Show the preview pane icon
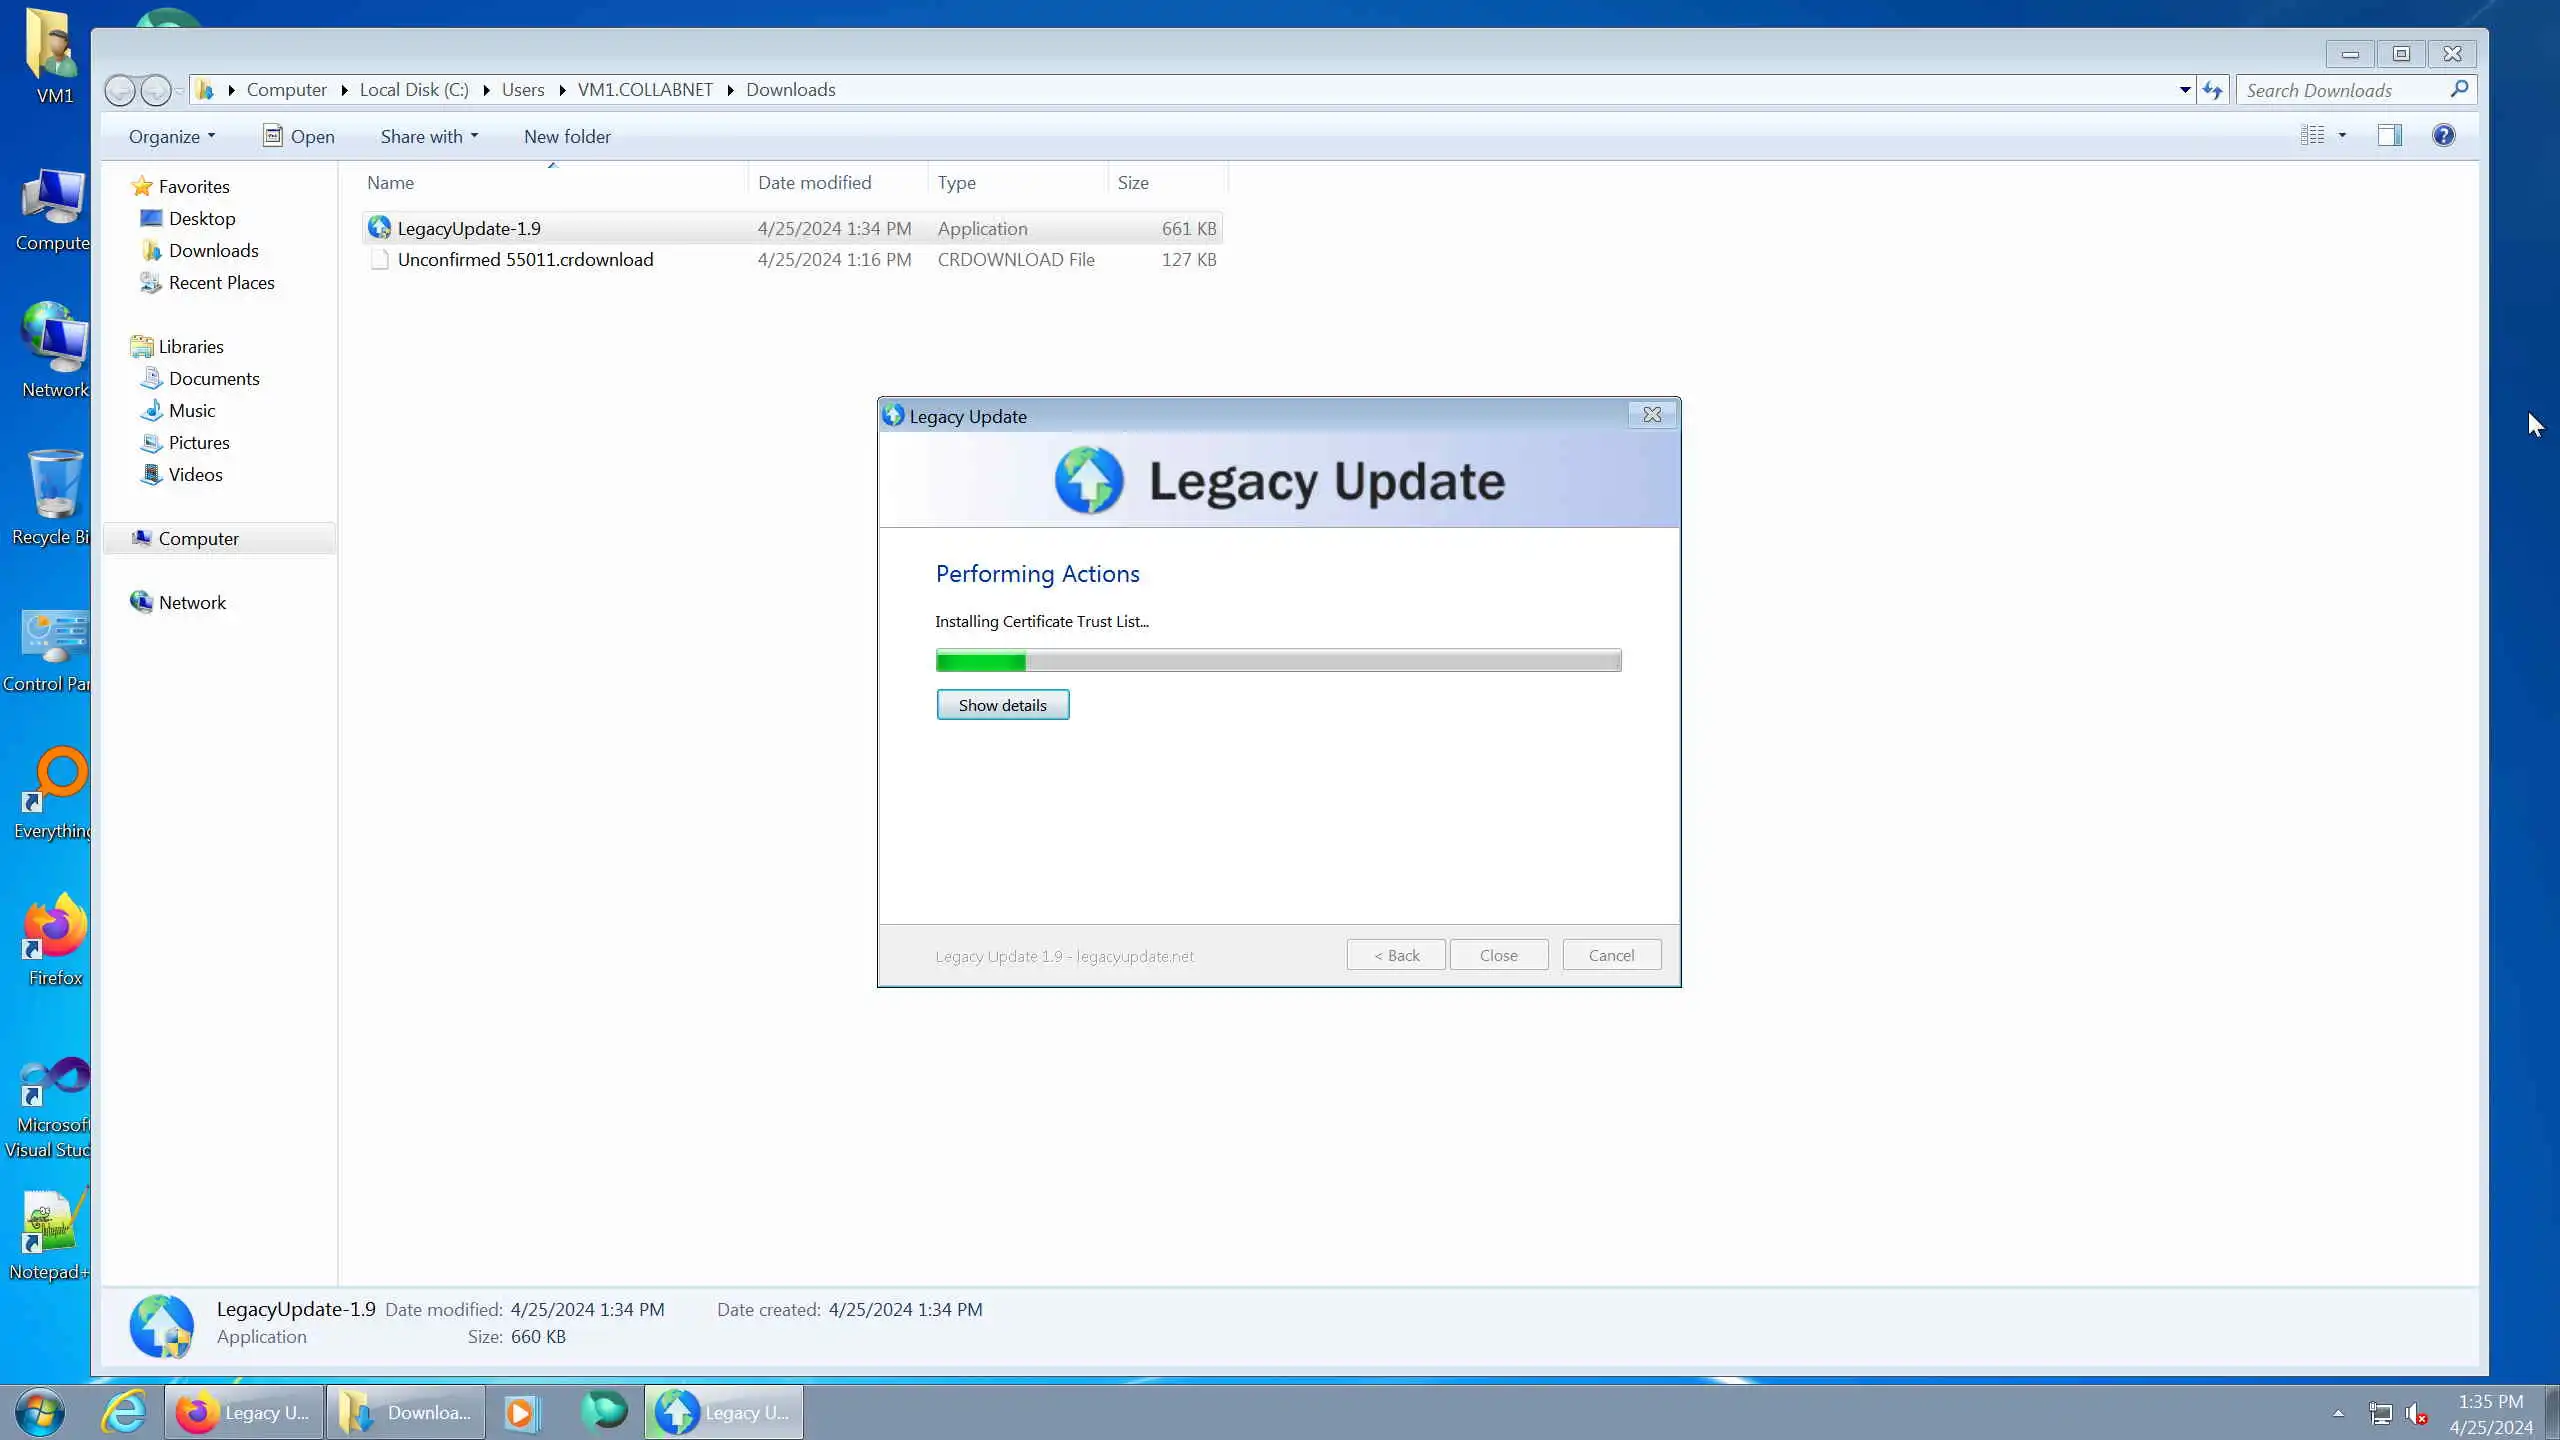The image size is (2560, 1440). pyautogui.click(x=2389, y=135)
